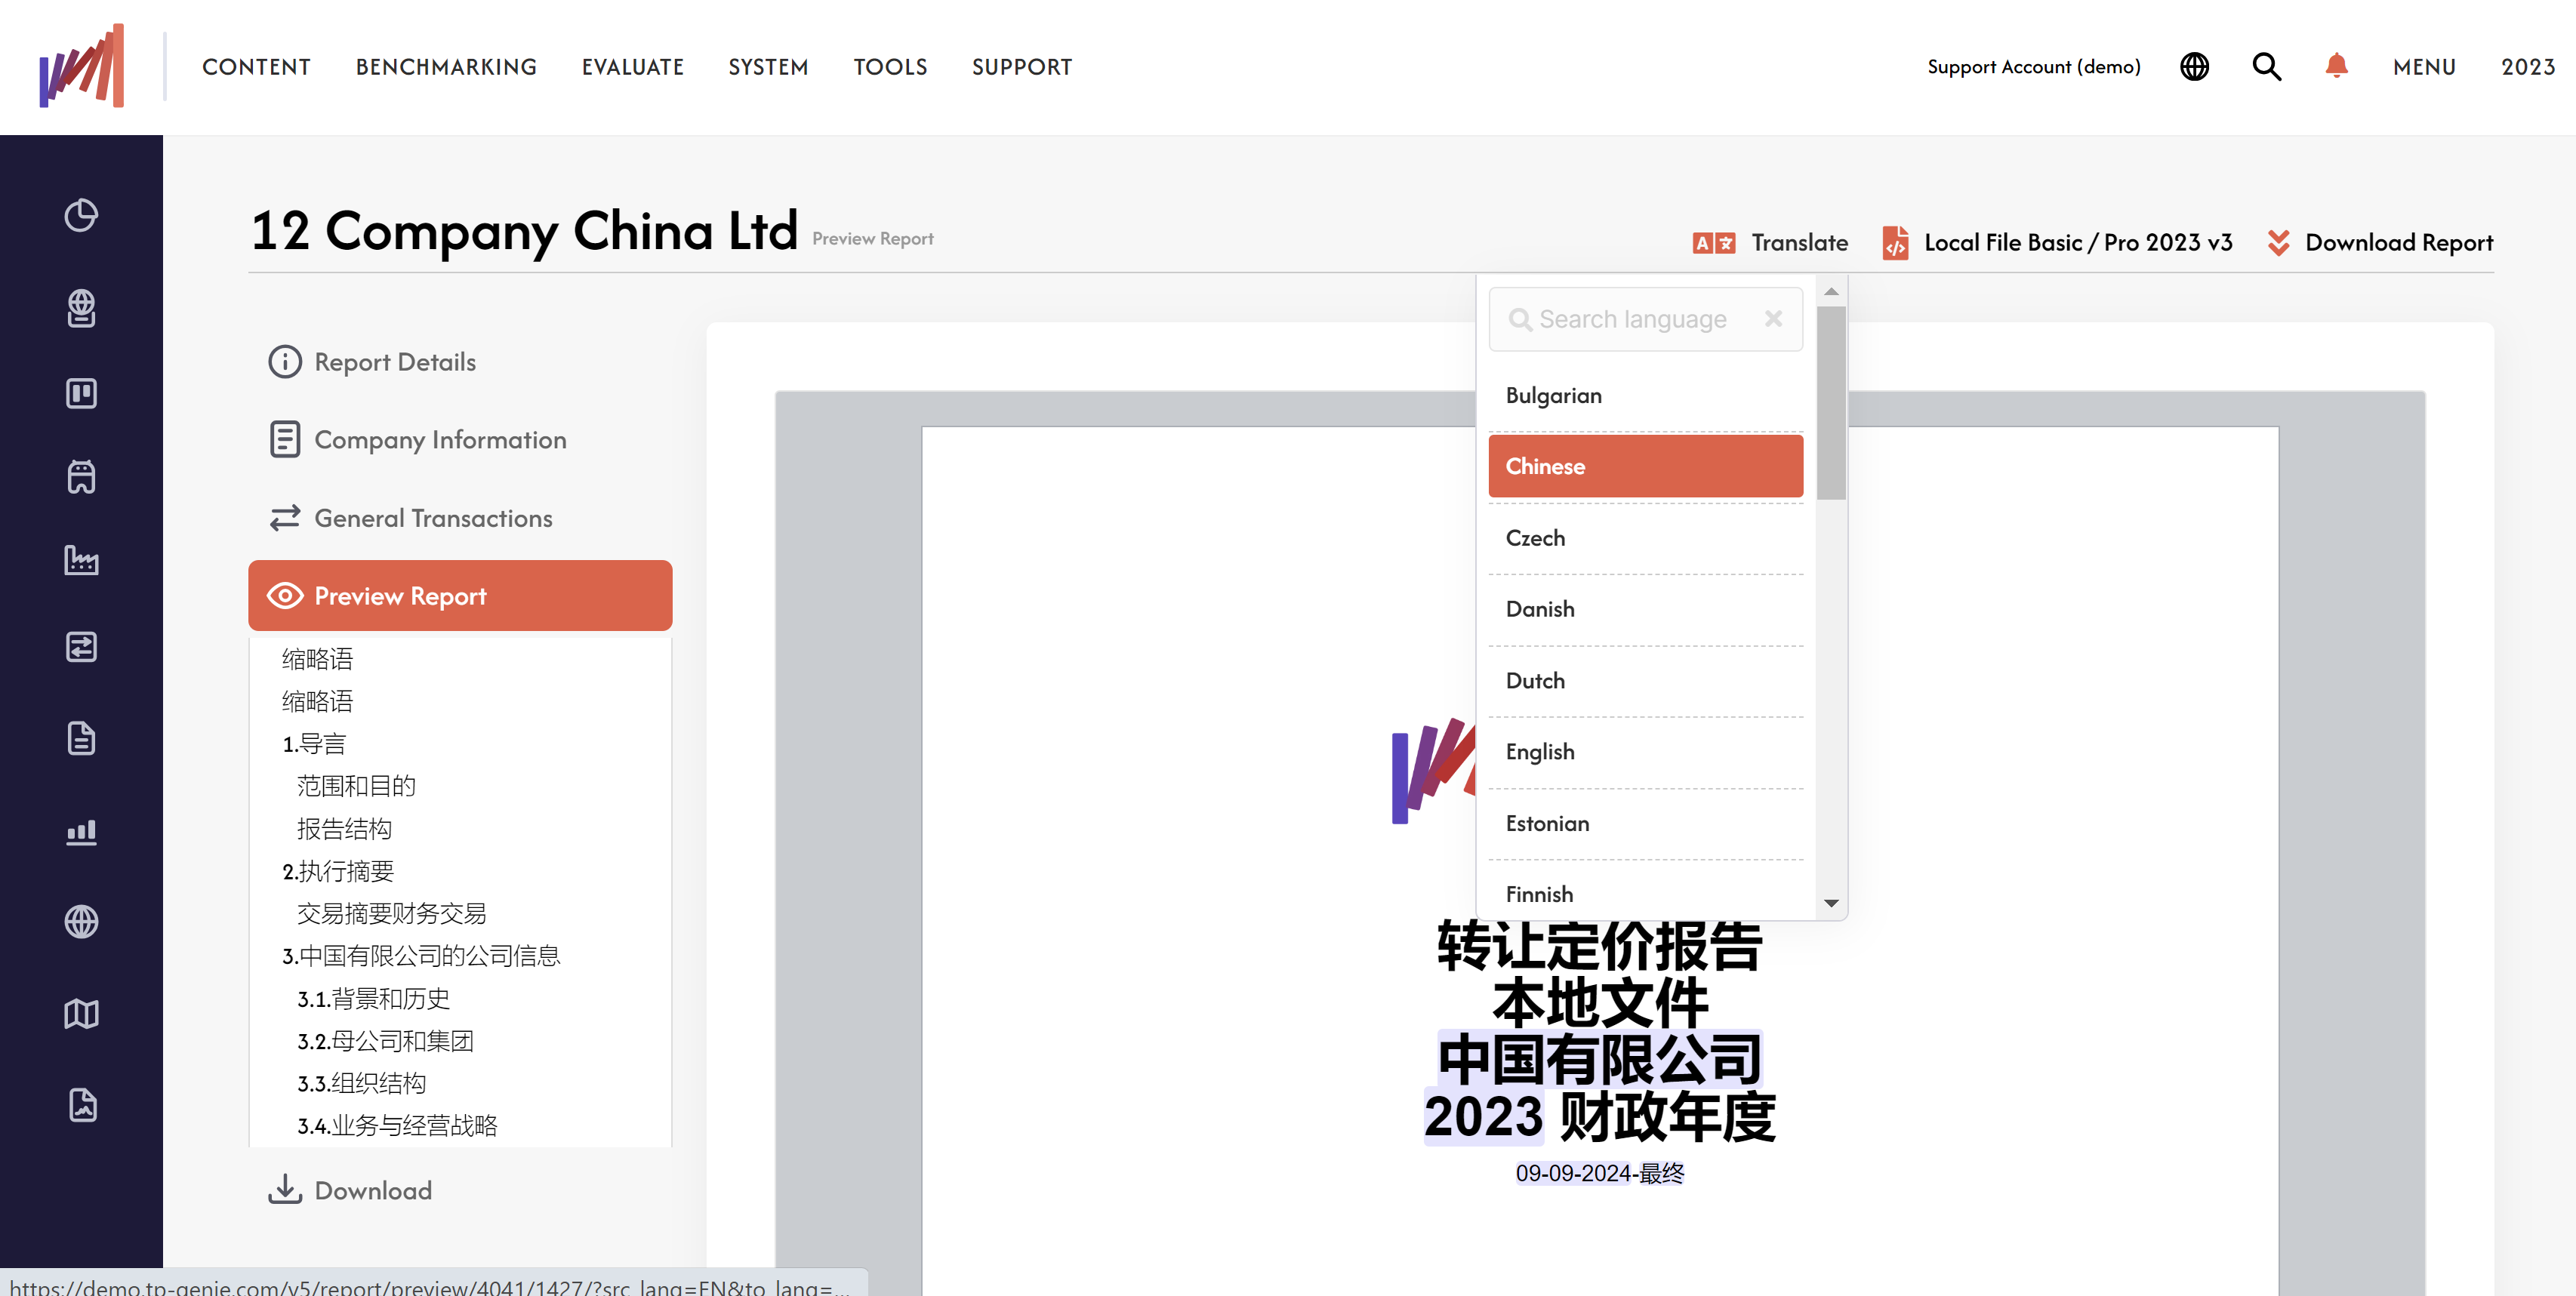Jump to outline item 范围和目的

(x=356, y=786)
